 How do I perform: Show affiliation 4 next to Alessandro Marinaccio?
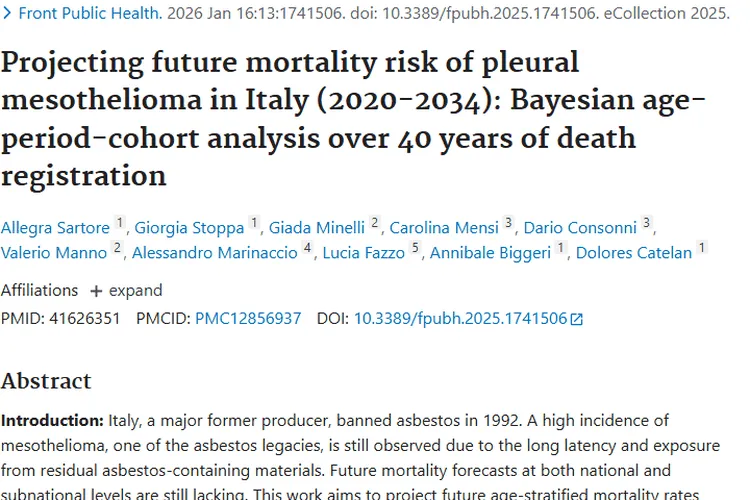point(308,249)
